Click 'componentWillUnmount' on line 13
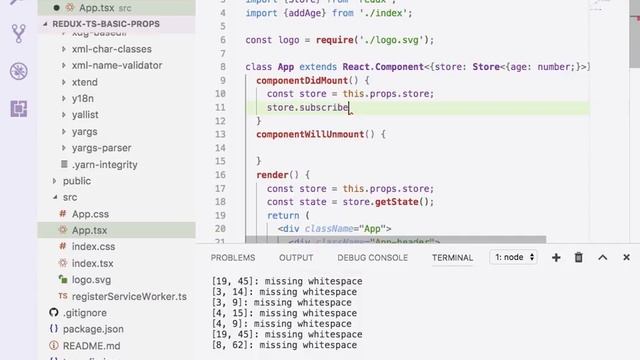Viewport: 640px width, 360px height. (310, 134)
